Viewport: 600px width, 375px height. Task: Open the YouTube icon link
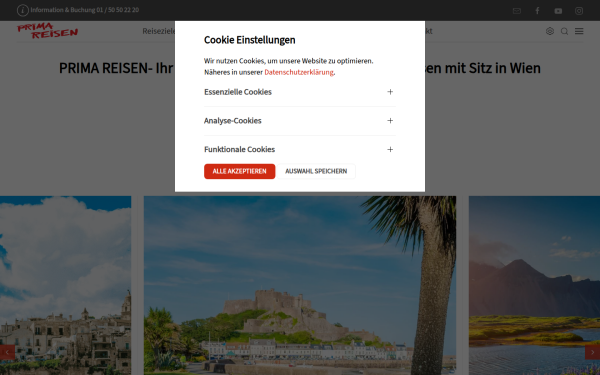coord(558,11)
